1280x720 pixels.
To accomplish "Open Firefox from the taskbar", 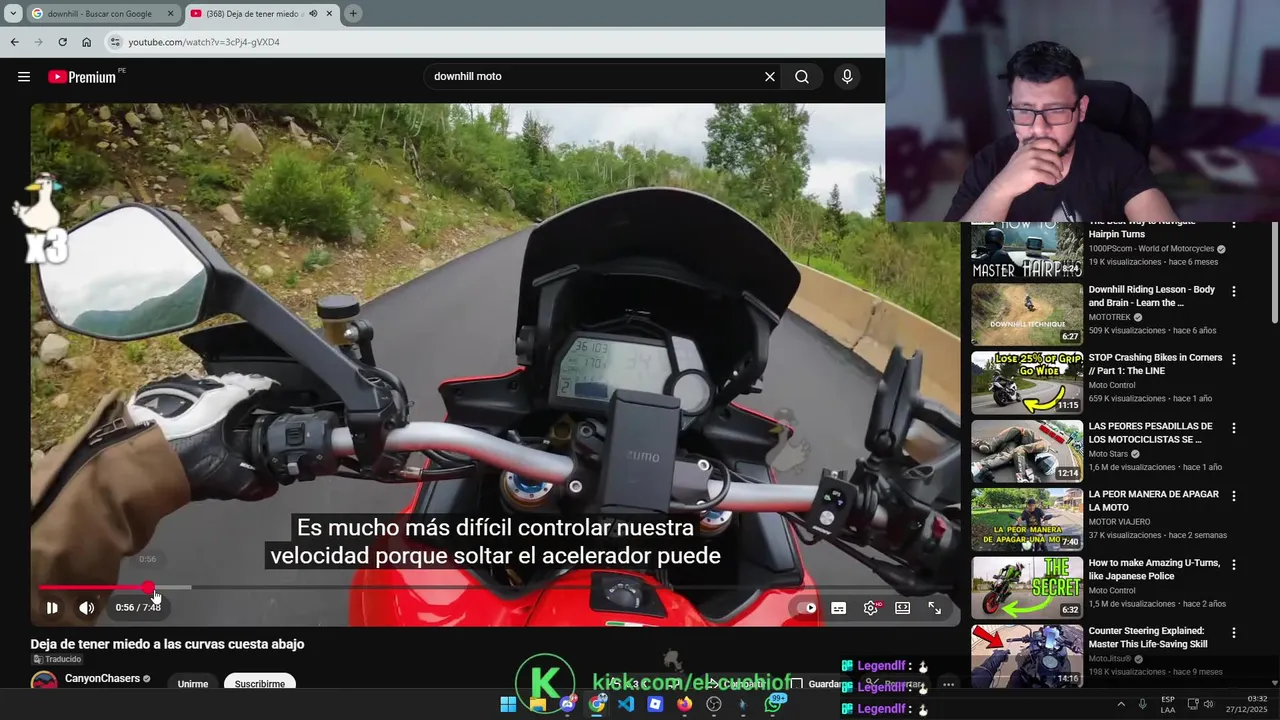I will pyautogui.click(x=684, y=704).
